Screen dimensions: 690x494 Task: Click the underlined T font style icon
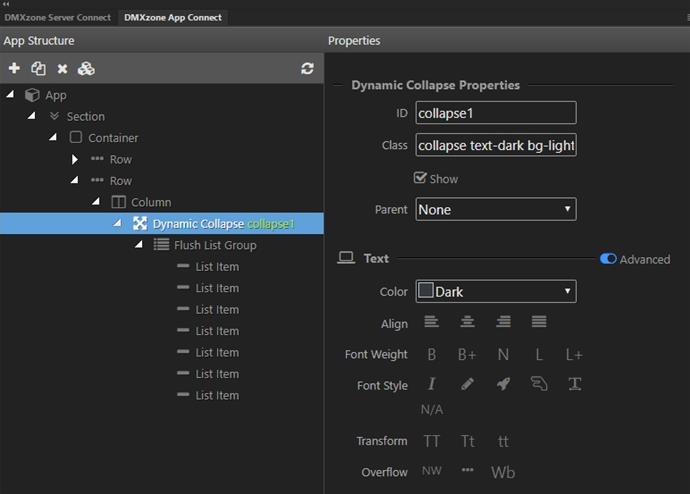[575, 384]
